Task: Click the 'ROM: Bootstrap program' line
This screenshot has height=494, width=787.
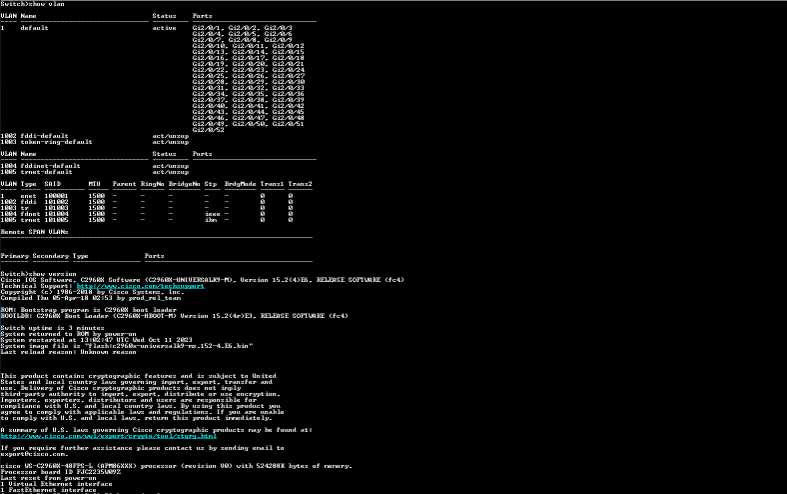Action: (x=88, y=310)
